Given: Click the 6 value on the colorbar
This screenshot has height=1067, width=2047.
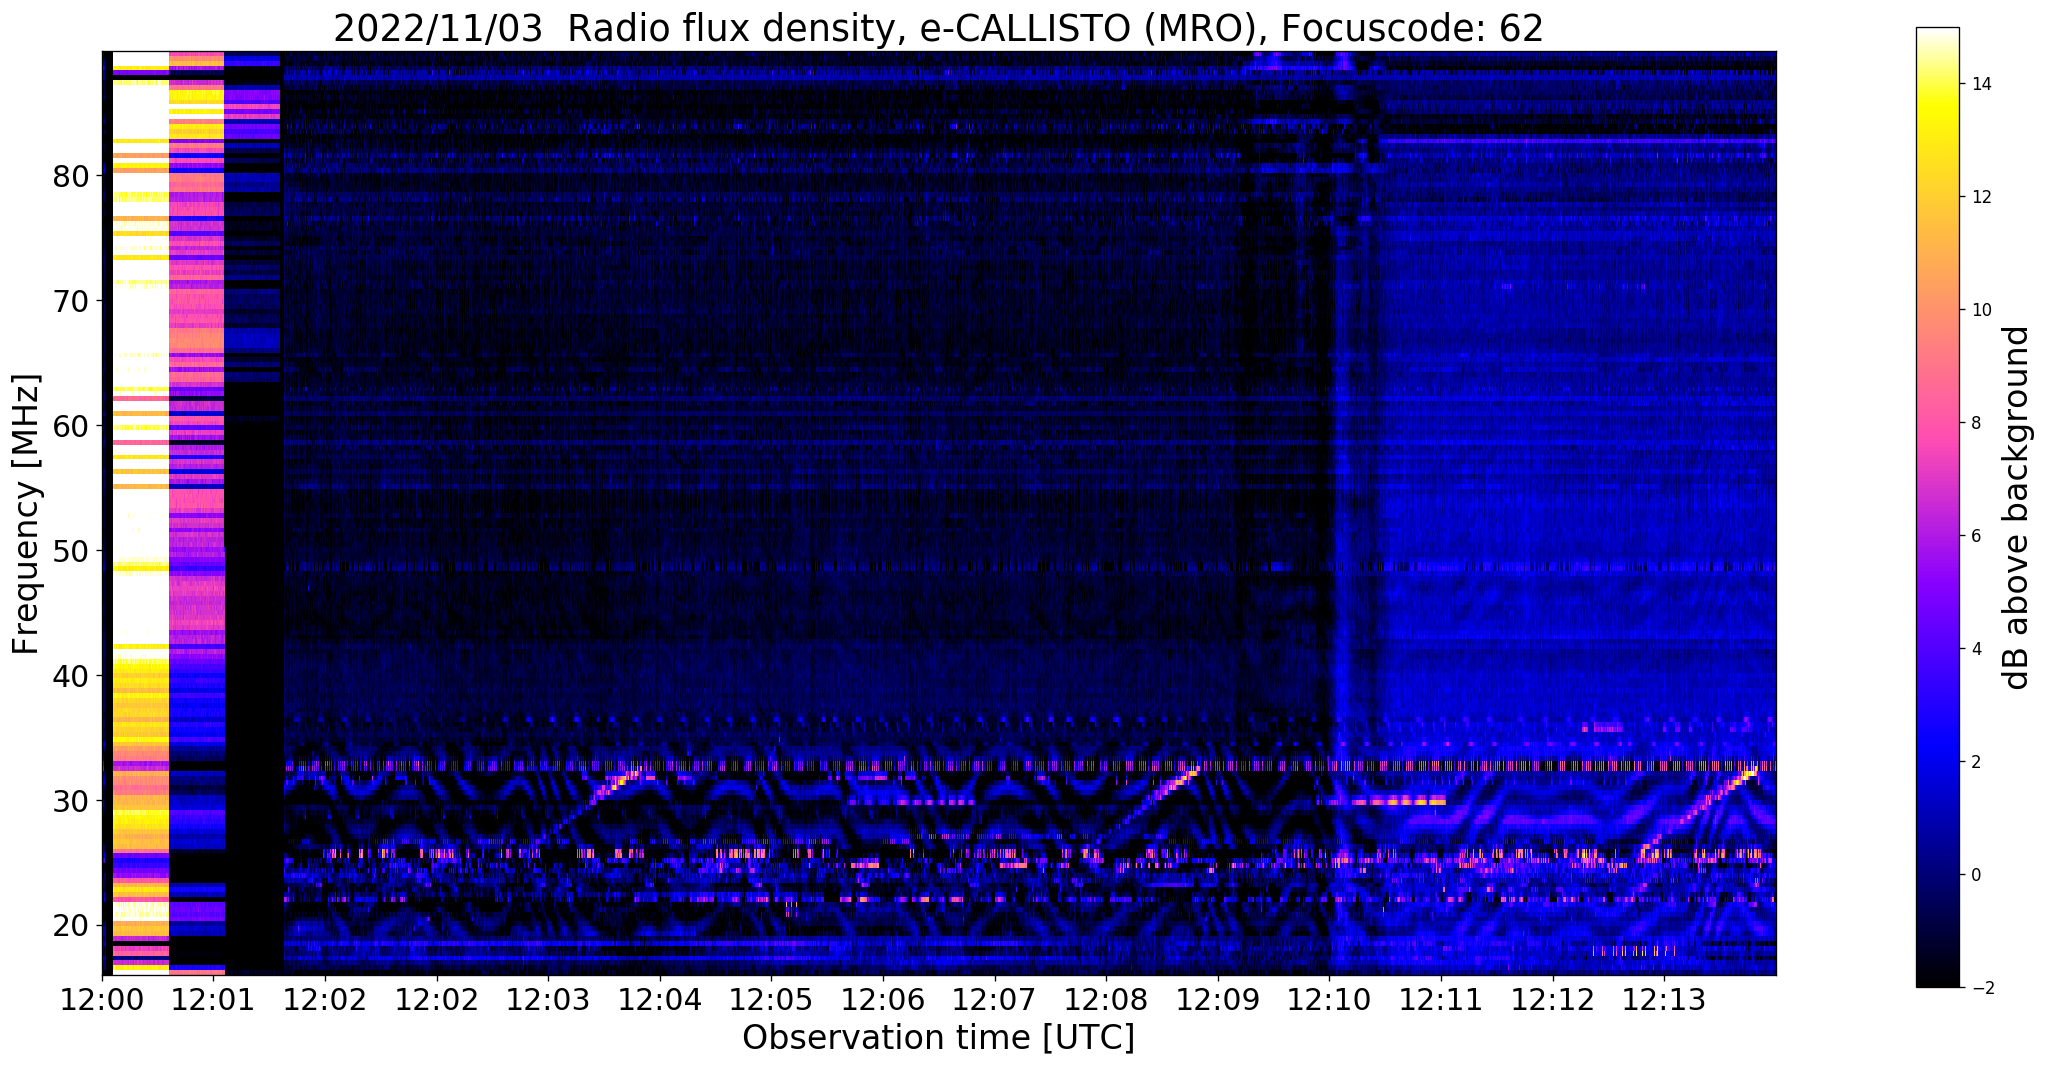Looking at the screenshot, I should click(x=1975, y=536).
